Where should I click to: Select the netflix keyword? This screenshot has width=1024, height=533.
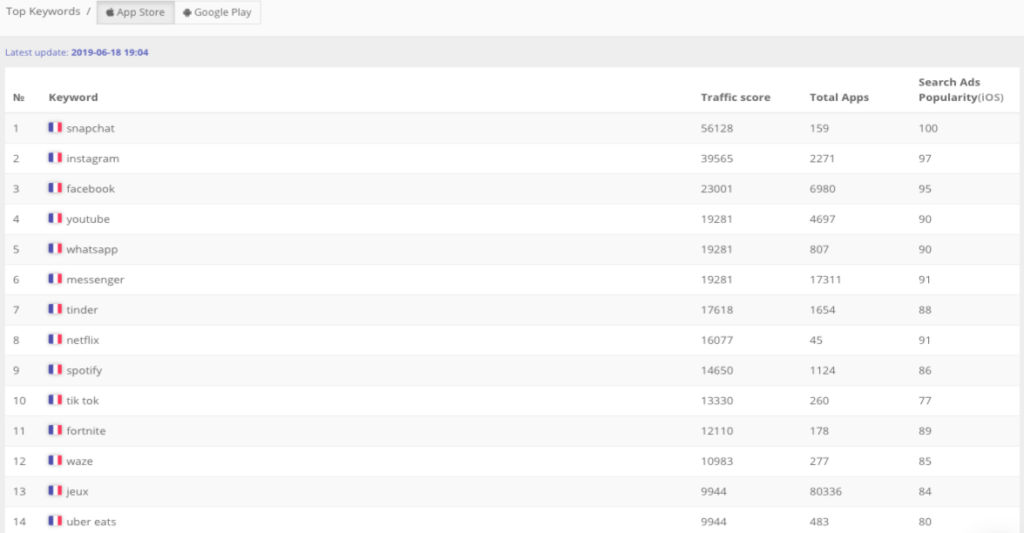pos(82,340)
